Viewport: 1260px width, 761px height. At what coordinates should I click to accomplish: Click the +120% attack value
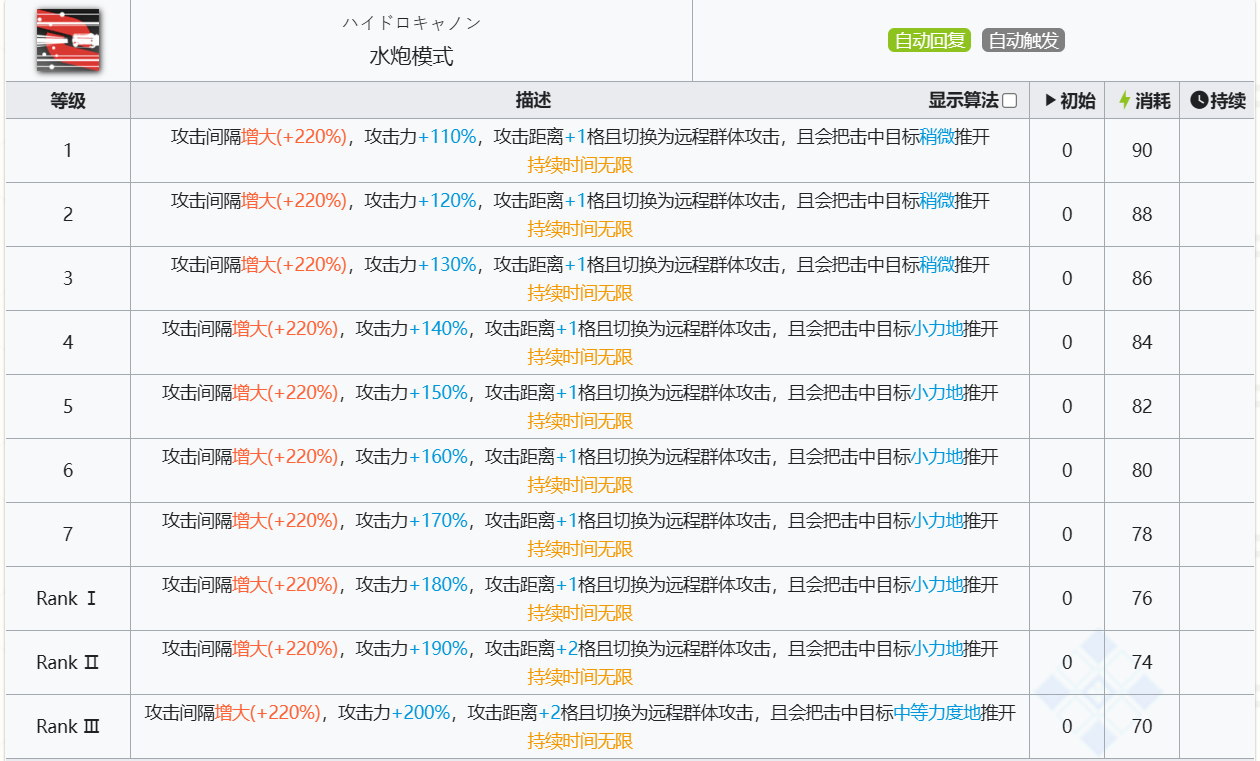(447, 201)
